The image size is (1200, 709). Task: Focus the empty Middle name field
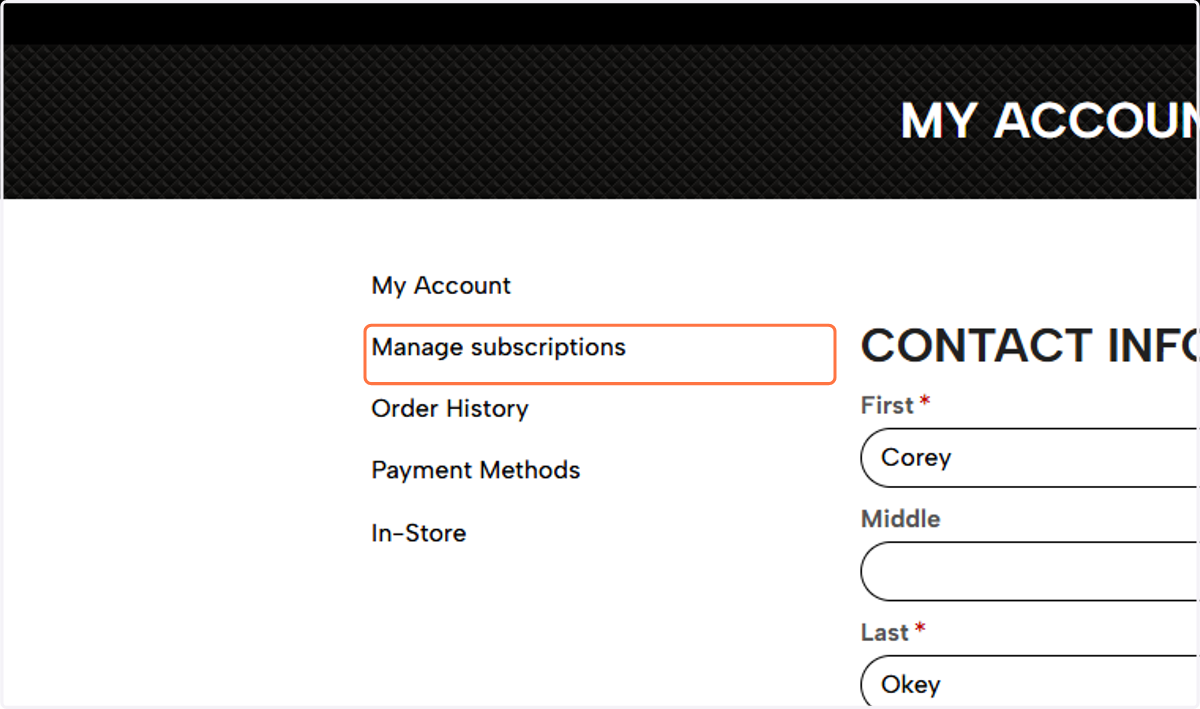point(1030,571)
